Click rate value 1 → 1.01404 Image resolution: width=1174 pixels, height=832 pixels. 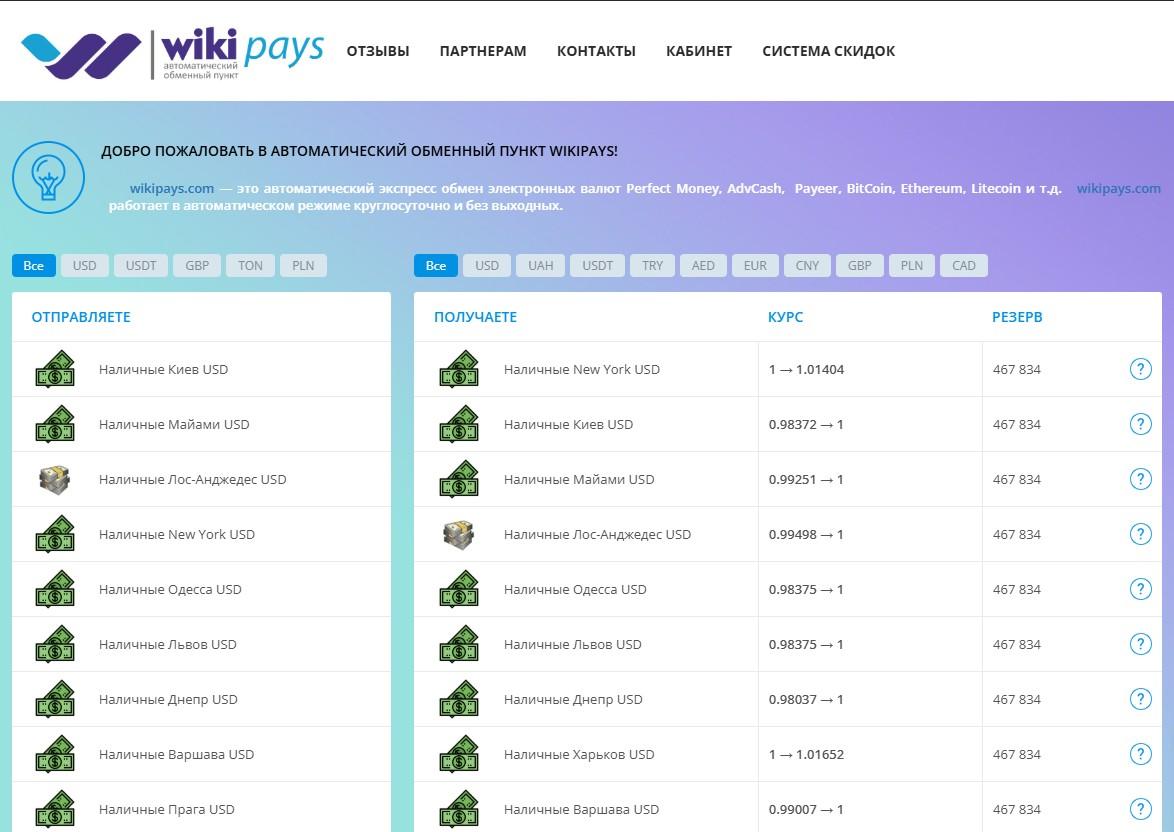point(806,369)
